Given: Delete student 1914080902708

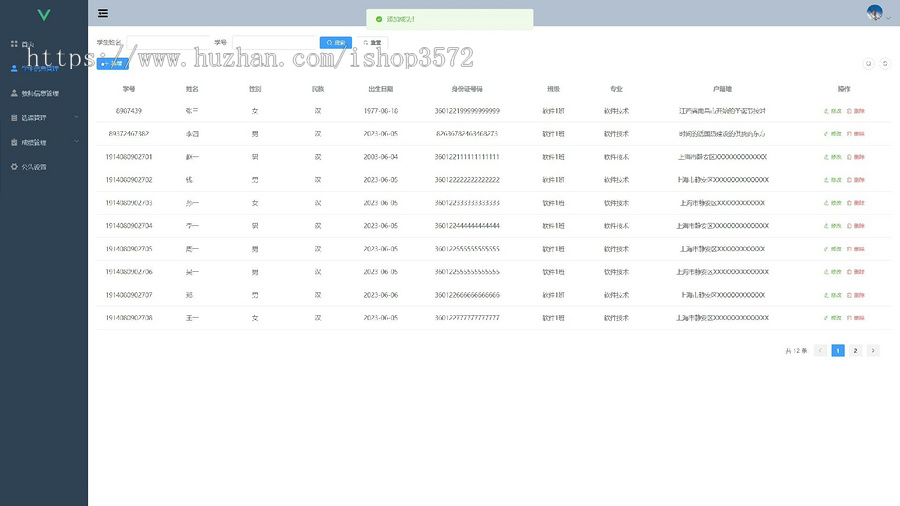Looking at the screenshot, I should (x=856, y=318).
